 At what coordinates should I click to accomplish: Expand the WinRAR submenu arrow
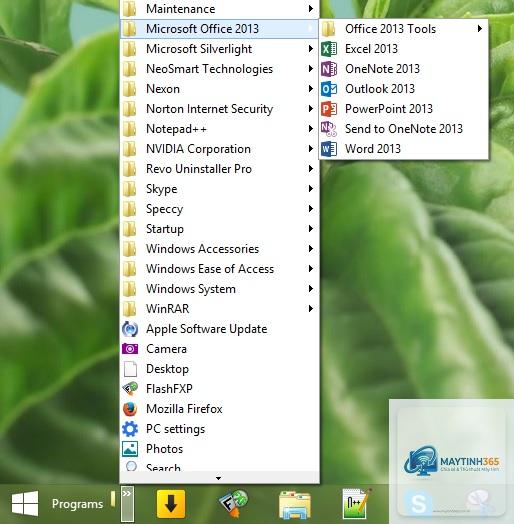coord(311,309)
